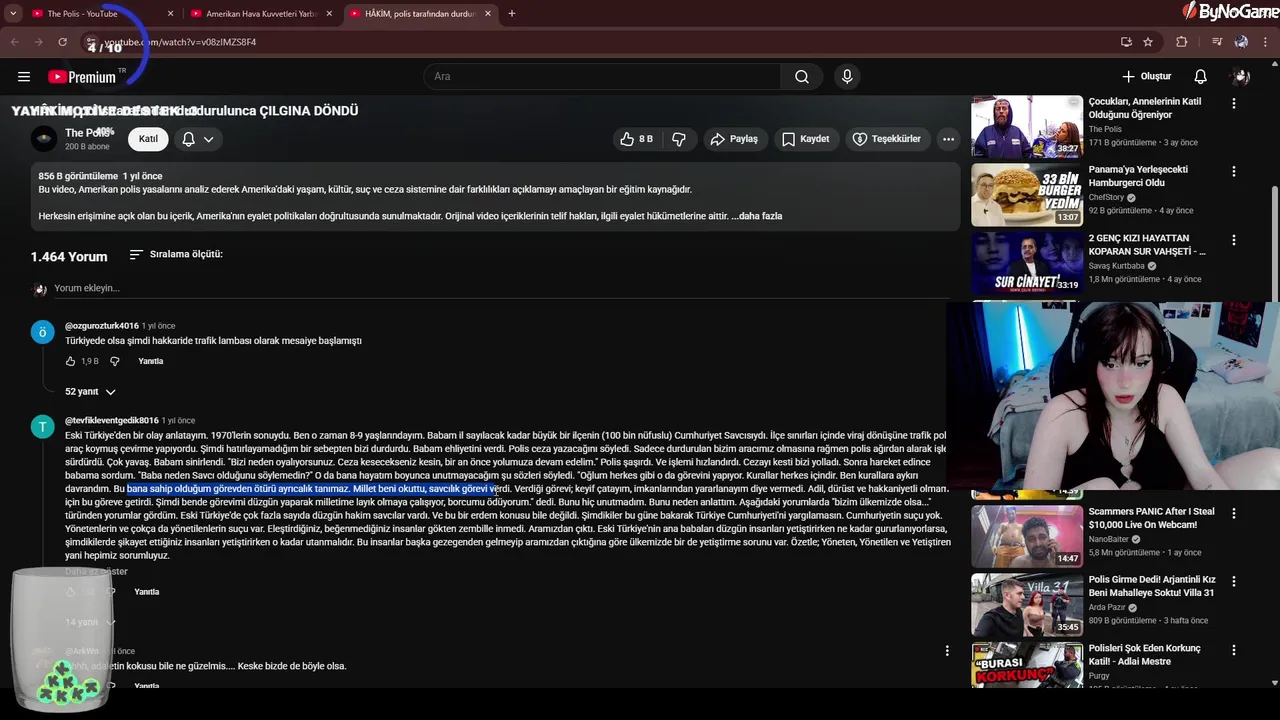The width and height of the screenshot is (1280, 720).
Task: Open options for 2 Genç Kızı video
Action: (x=1233, y=240)
